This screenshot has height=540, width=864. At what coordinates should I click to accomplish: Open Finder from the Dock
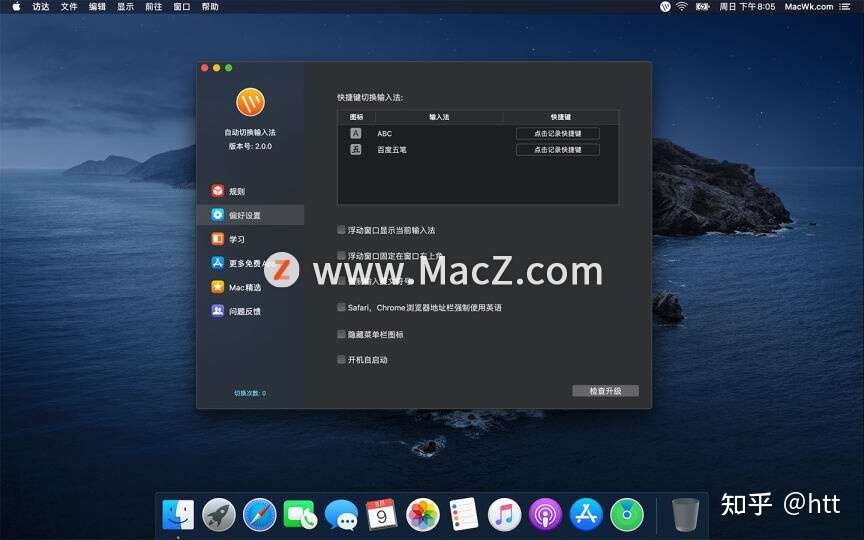[x=178, y=515]
